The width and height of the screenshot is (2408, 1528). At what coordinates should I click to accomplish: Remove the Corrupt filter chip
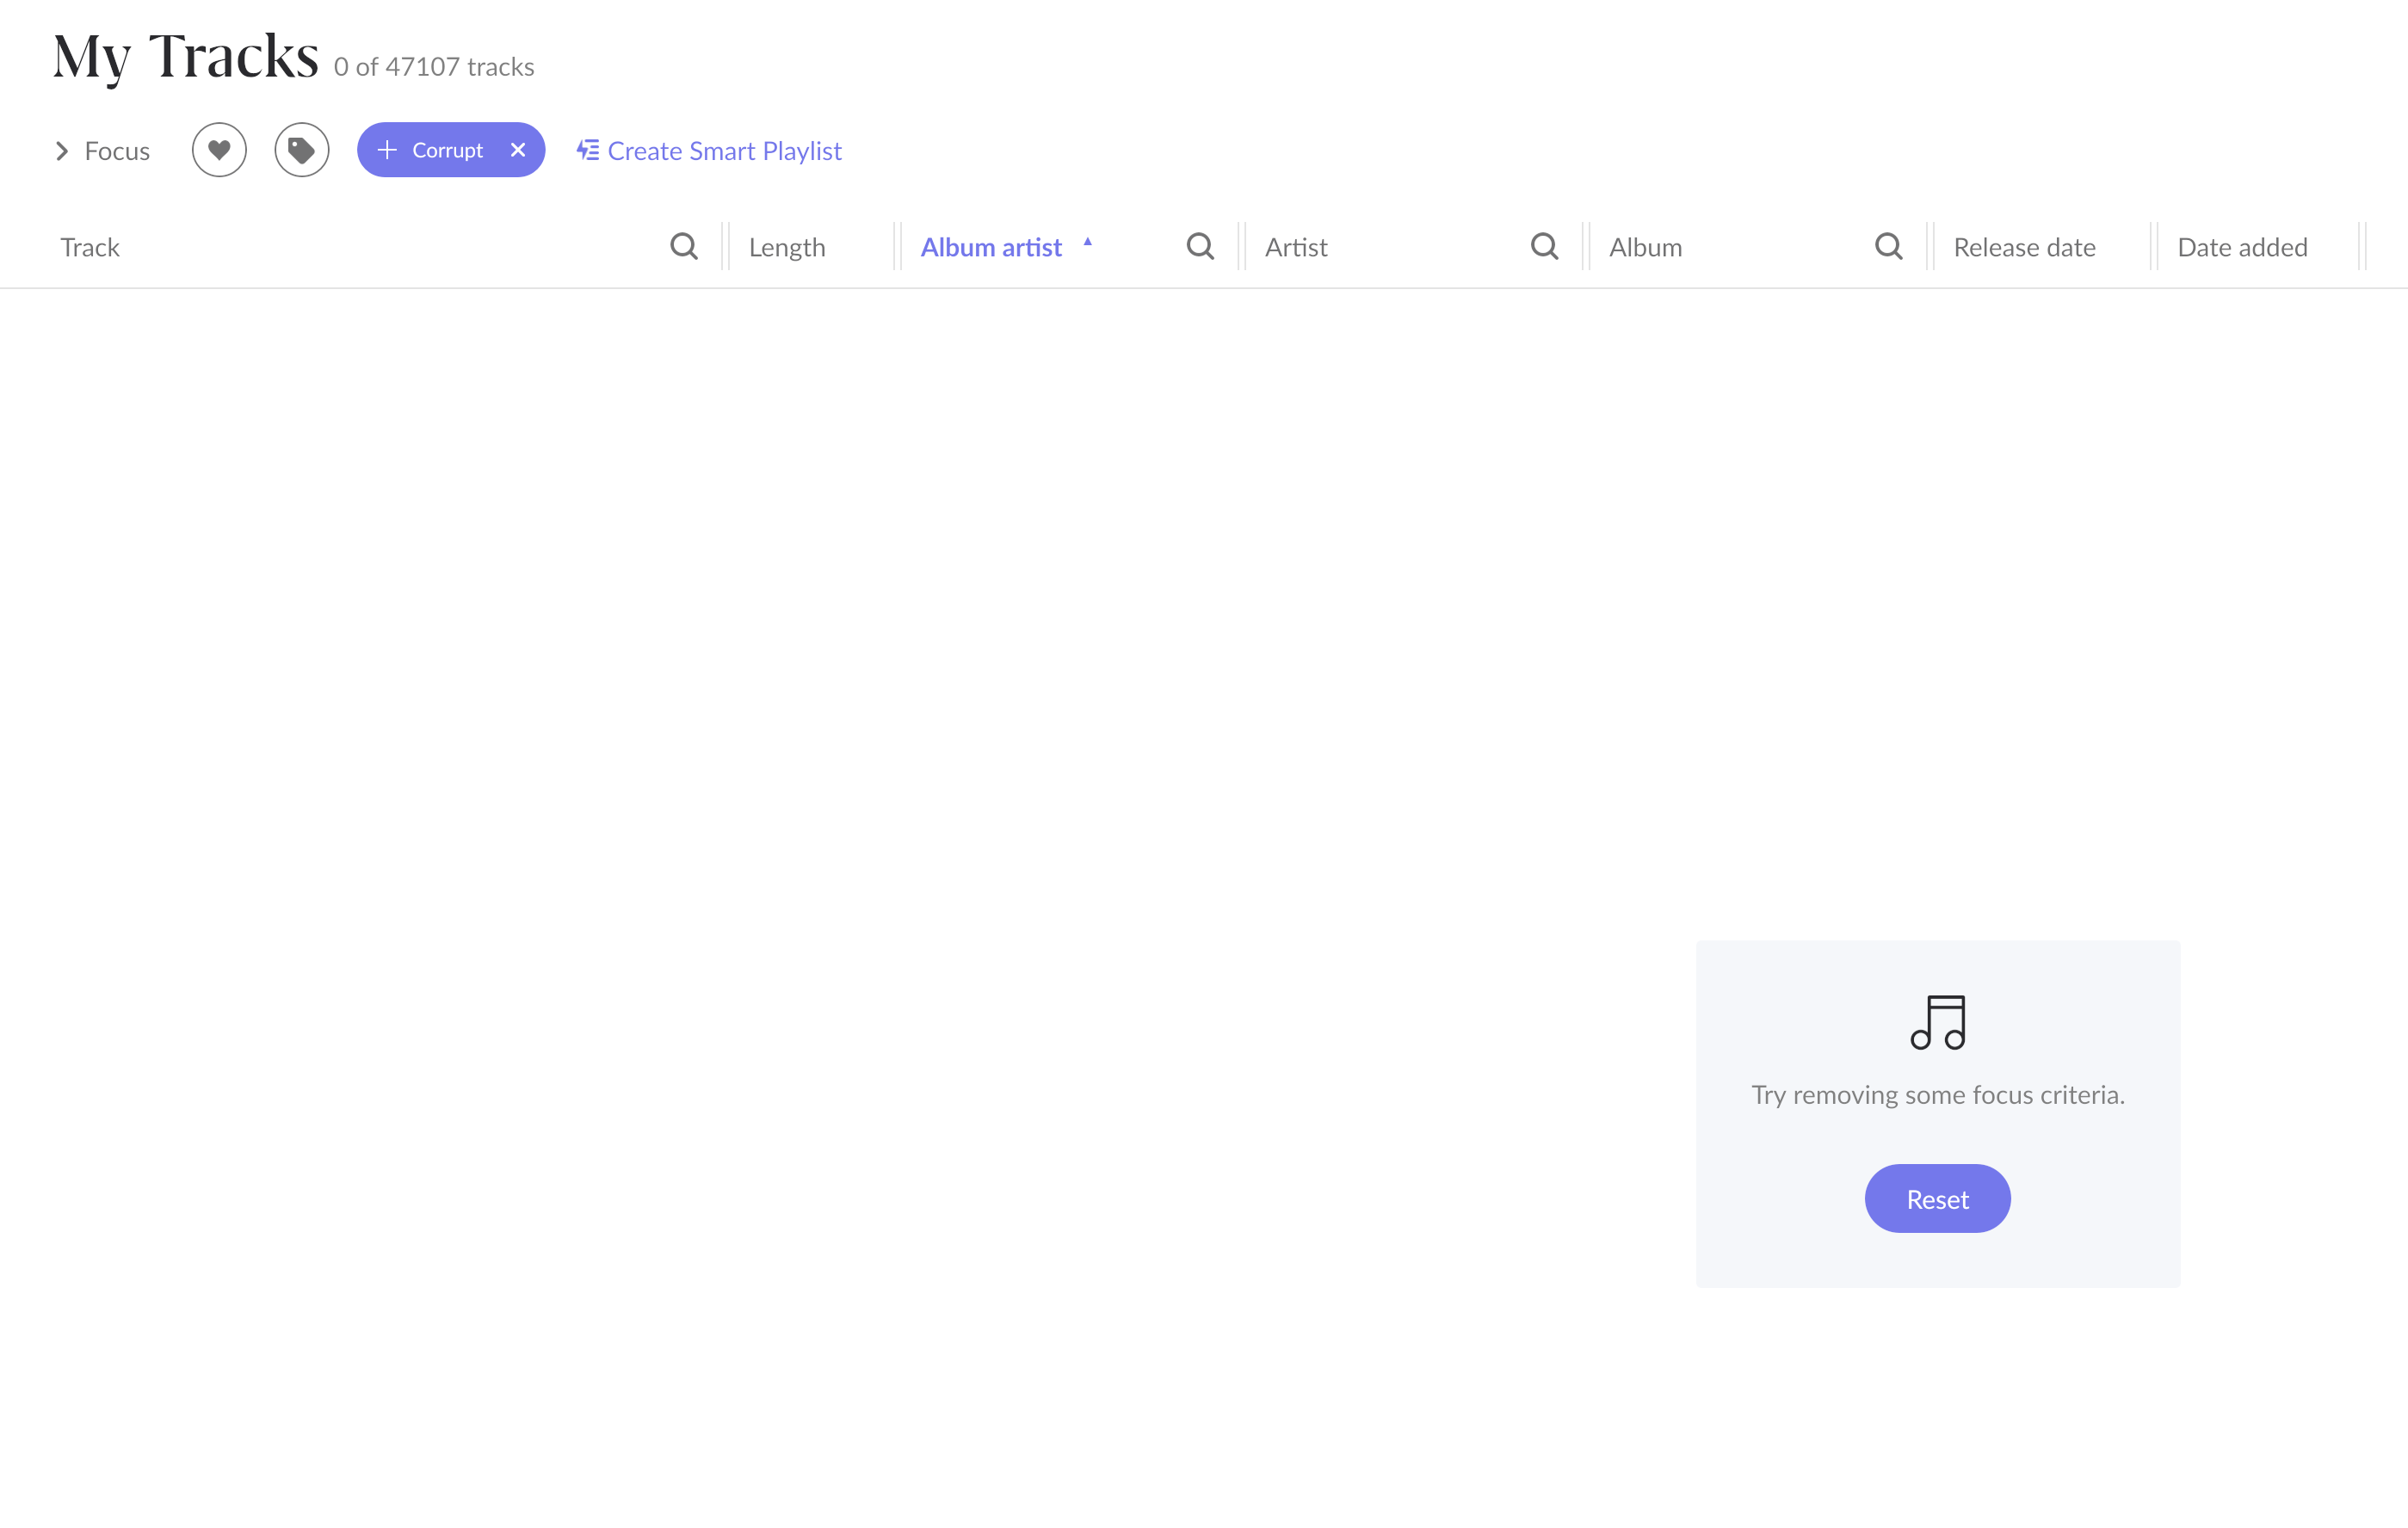518,150
